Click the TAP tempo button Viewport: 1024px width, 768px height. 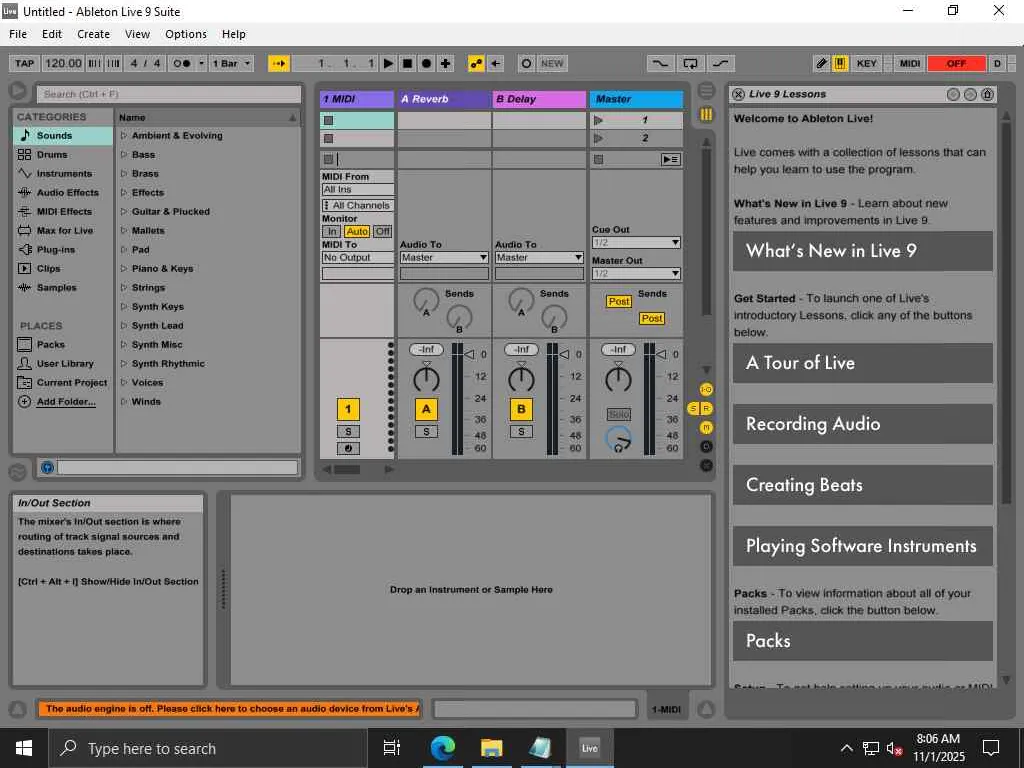pos(24,63)
